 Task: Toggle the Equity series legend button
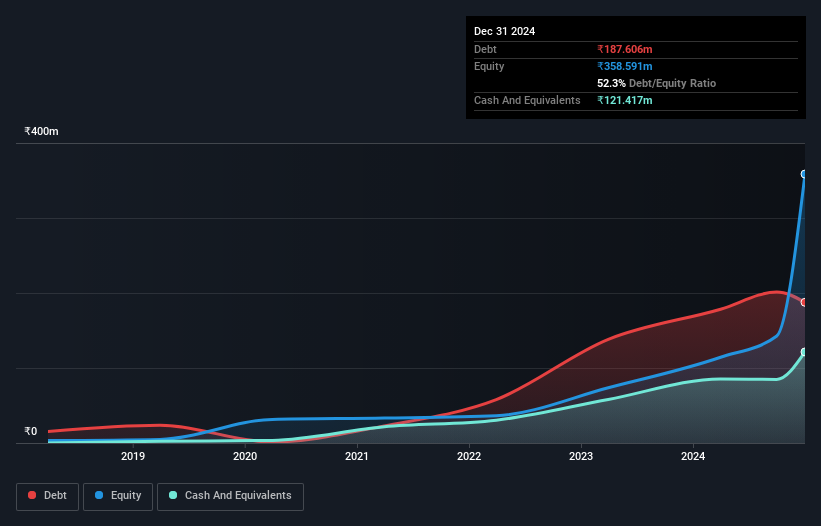[118, 496]
